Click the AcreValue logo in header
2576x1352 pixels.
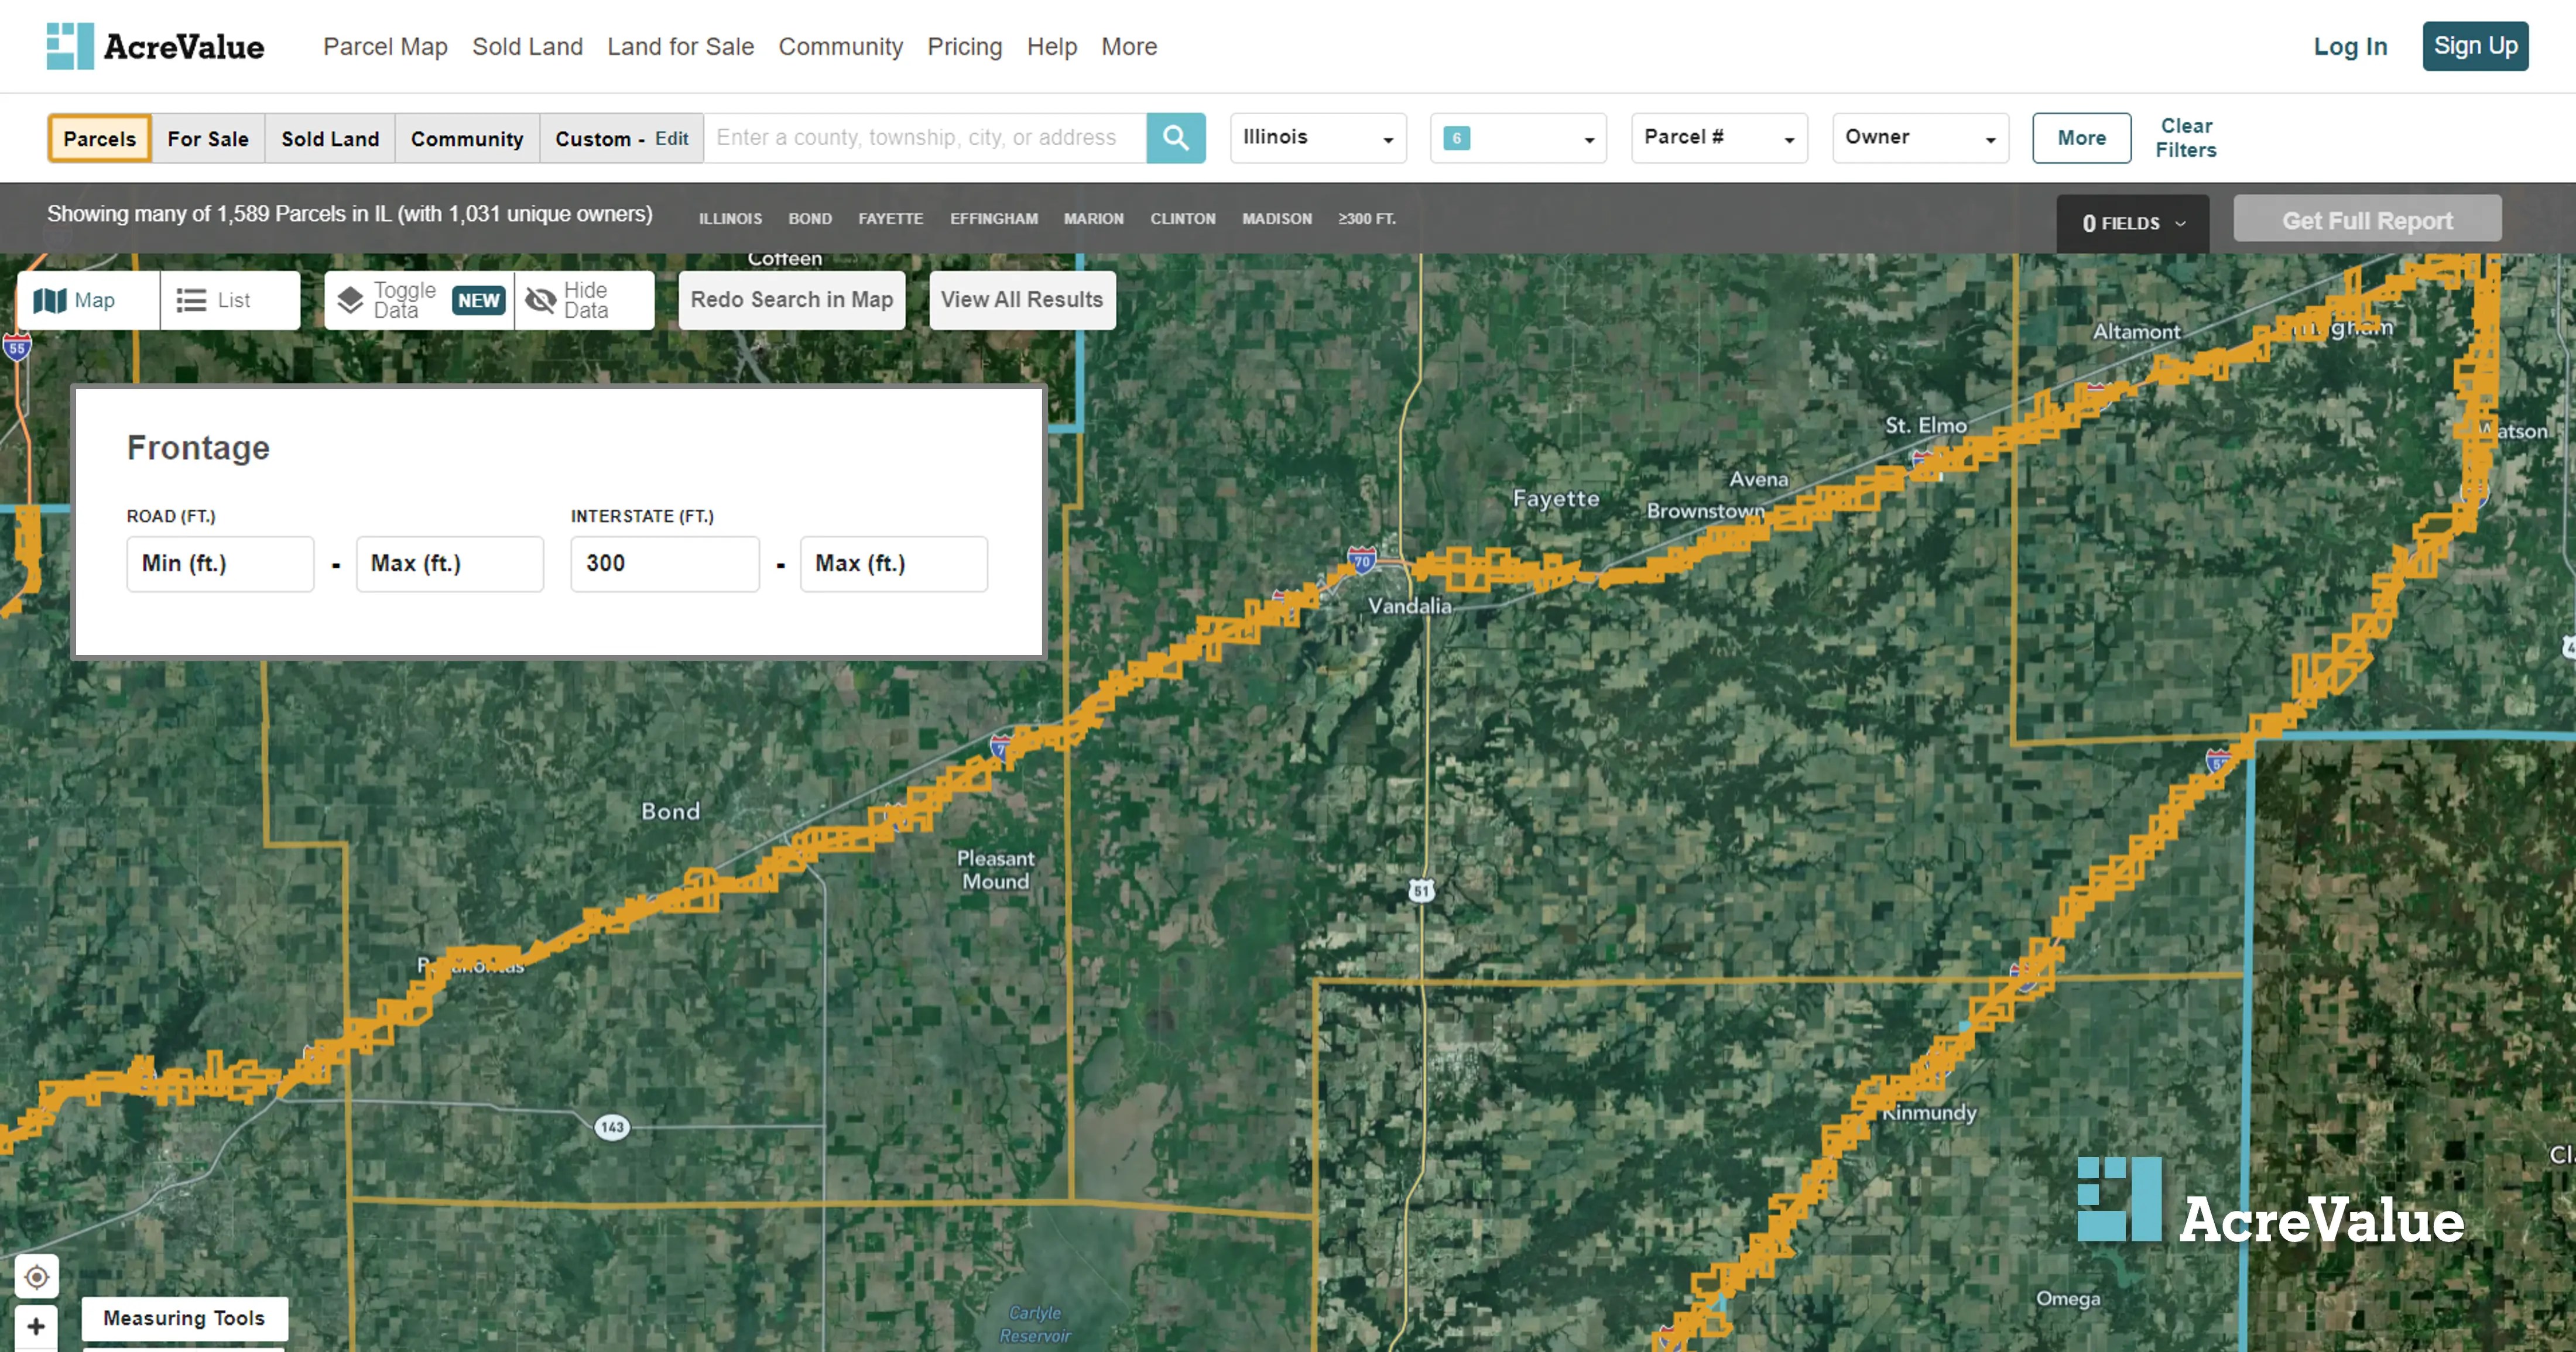click(156, 46)
